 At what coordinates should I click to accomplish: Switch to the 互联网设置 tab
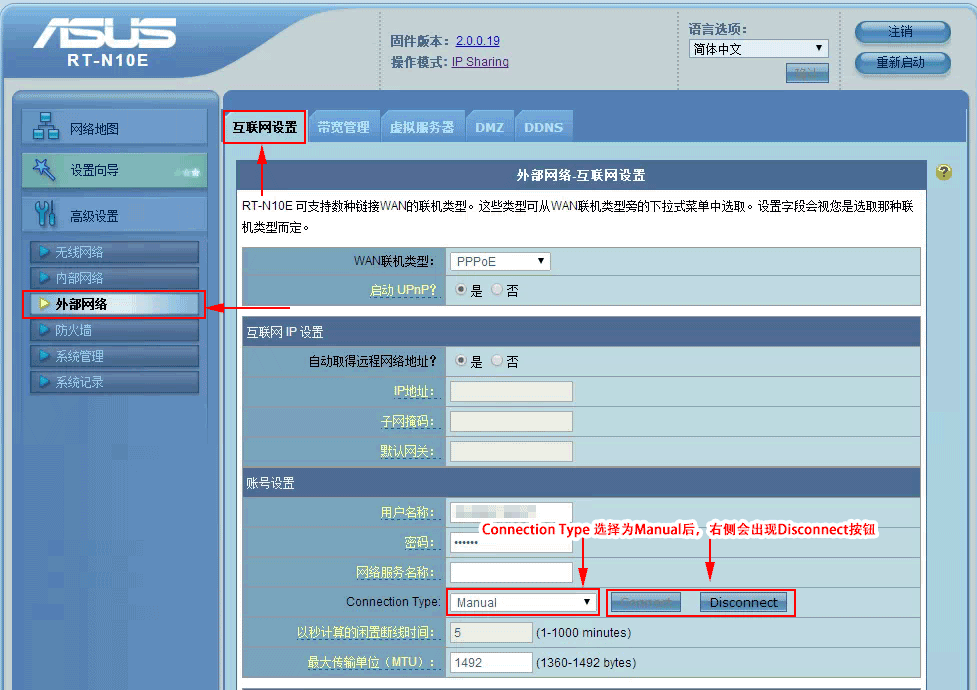click(265, 127)
